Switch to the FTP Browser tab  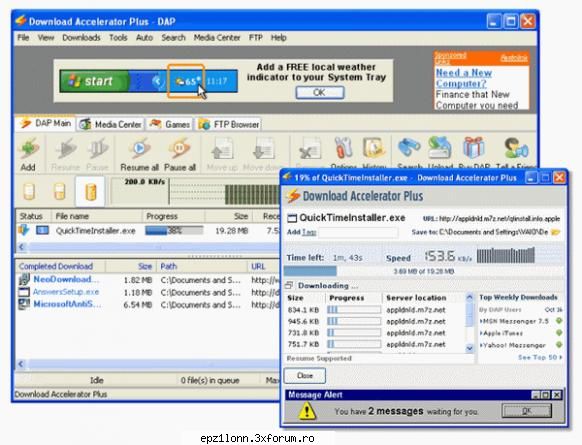(229, 124)
